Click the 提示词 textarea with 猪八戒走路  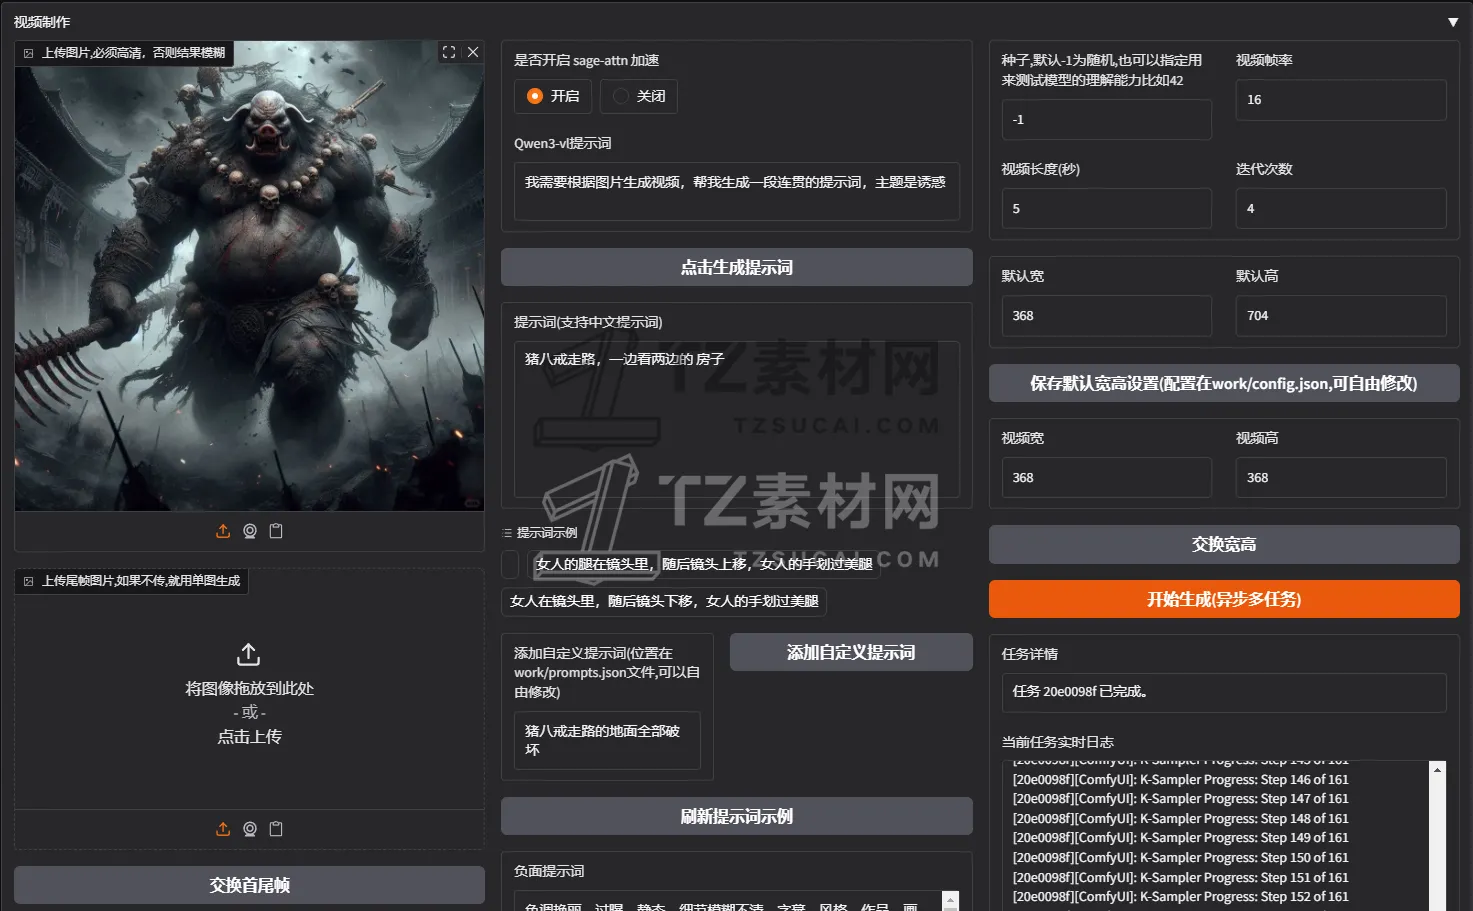coord(737,419)
